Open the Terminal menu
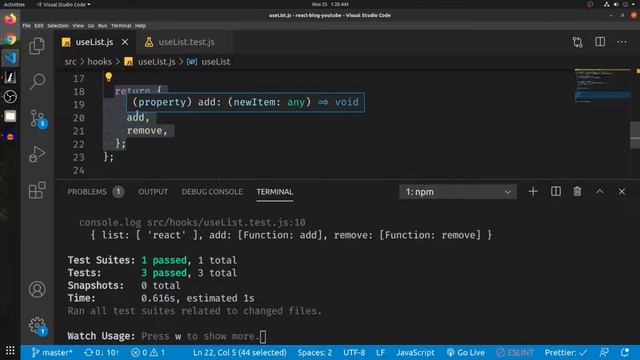 121,26
